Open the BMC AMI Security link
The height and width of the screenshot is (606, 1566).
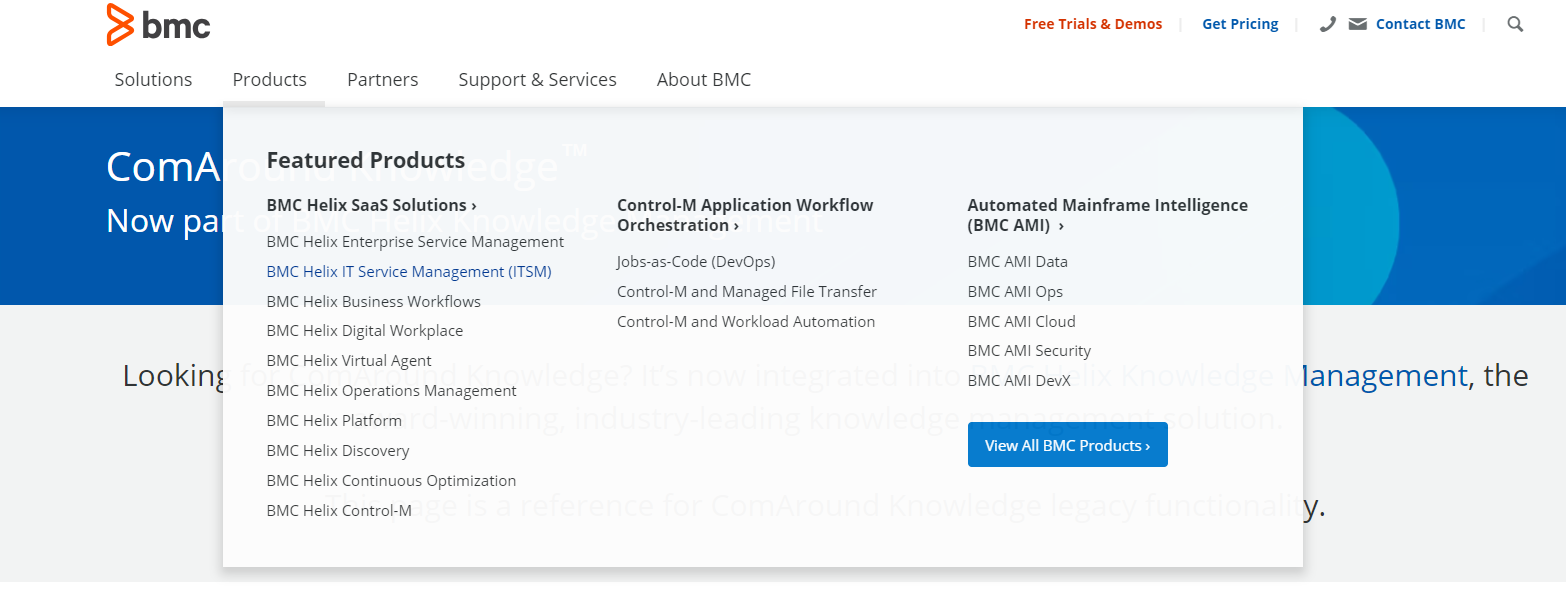click(1029, 351)
